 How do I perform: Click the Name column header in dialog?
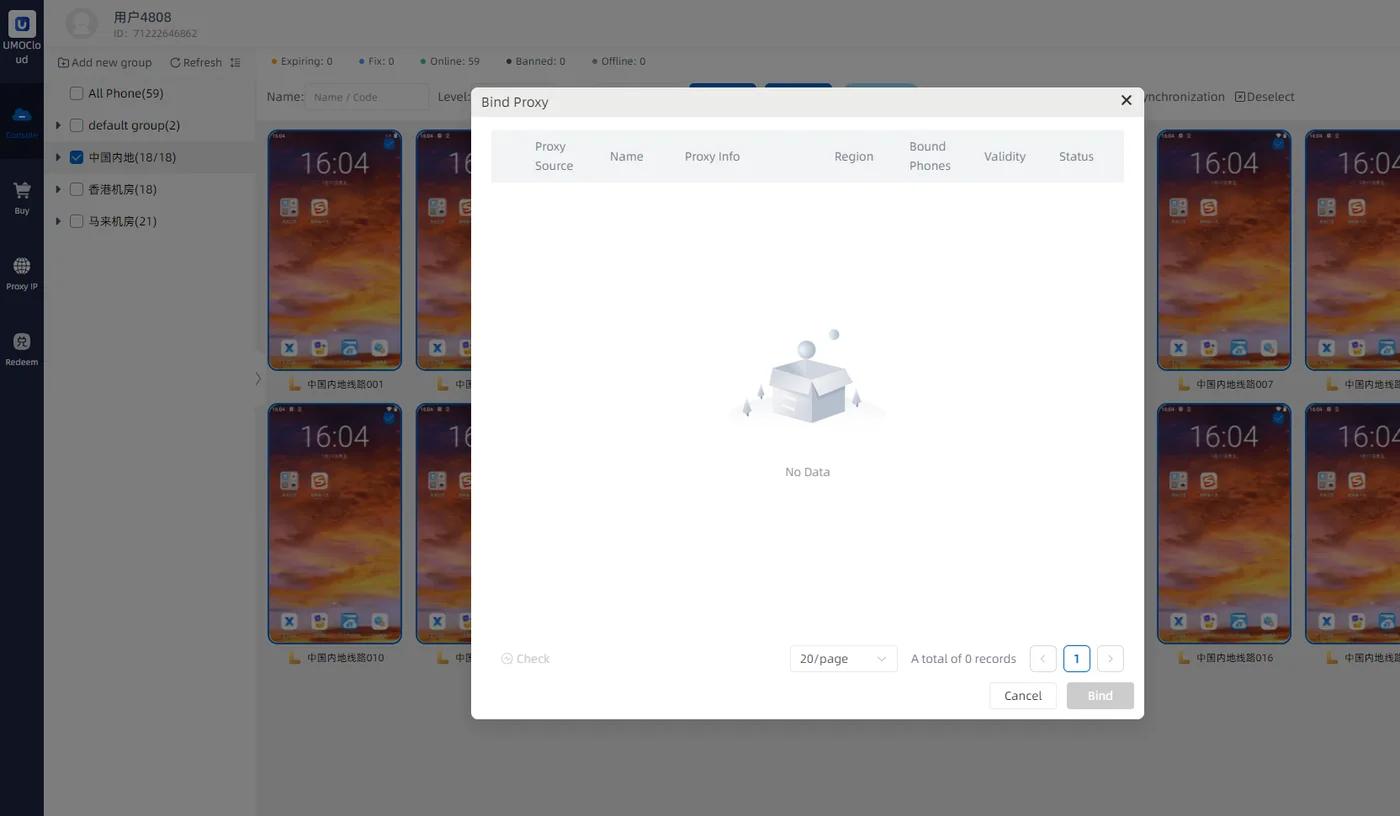point(627,156)
